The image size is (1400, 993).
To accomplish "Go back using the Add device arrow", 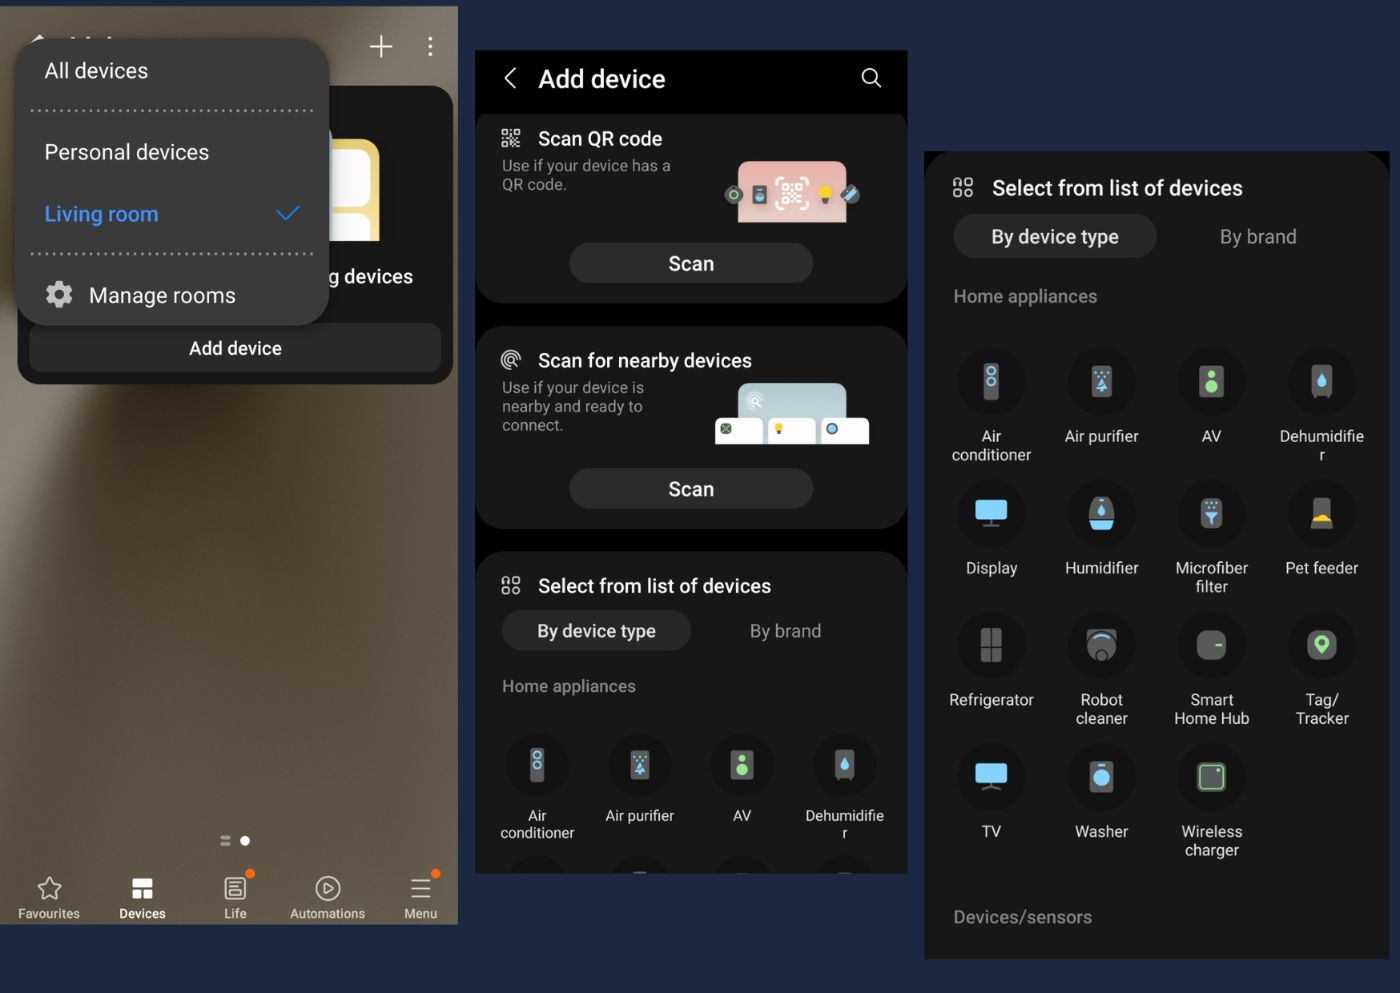I will pyautogui.click(x=511, y=78).
